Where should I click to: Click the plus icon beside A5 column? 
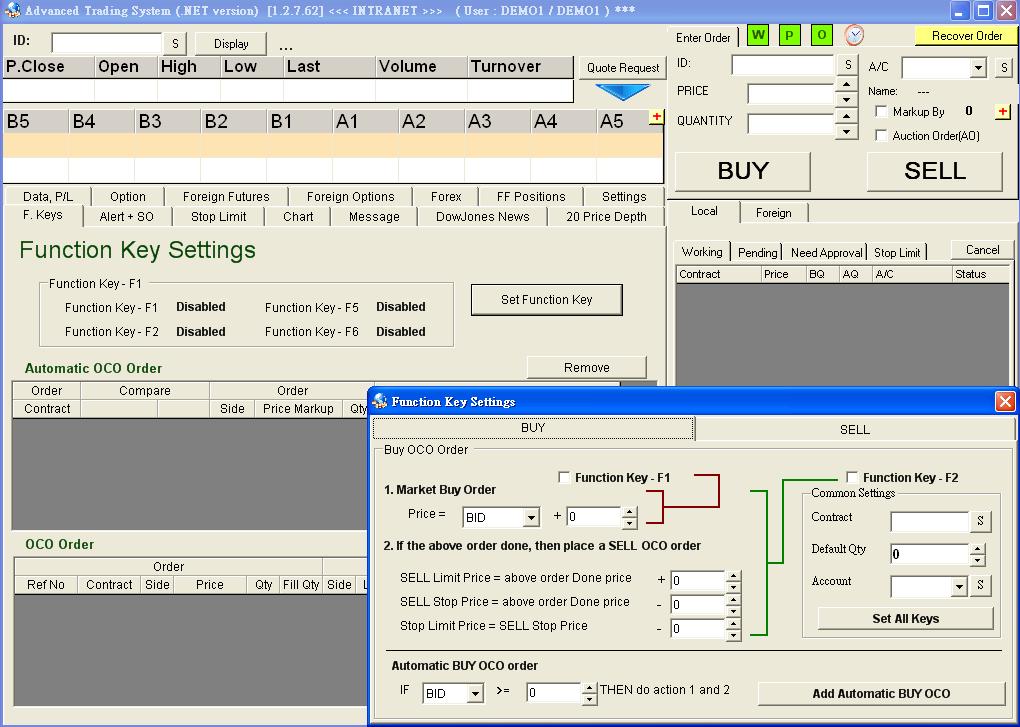656,117
